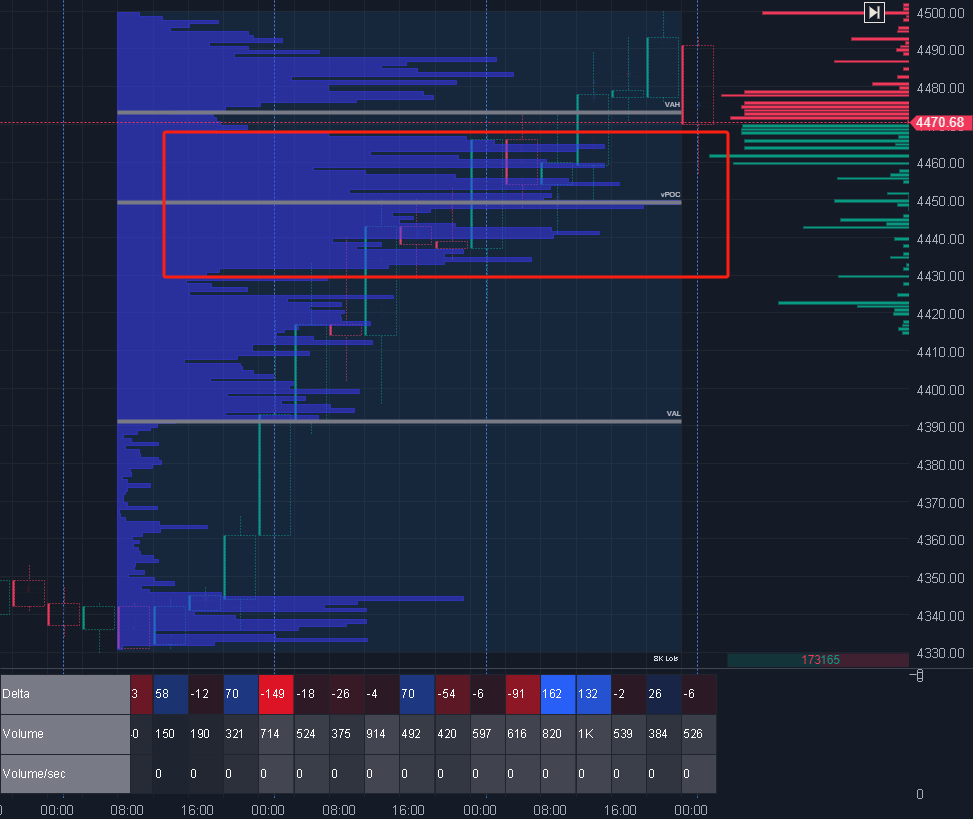Image resolution: width=973 pixels, height=819 pixels.
Task: Select the red rectangle drawing's top edge
Action: [x=445, y=132]
